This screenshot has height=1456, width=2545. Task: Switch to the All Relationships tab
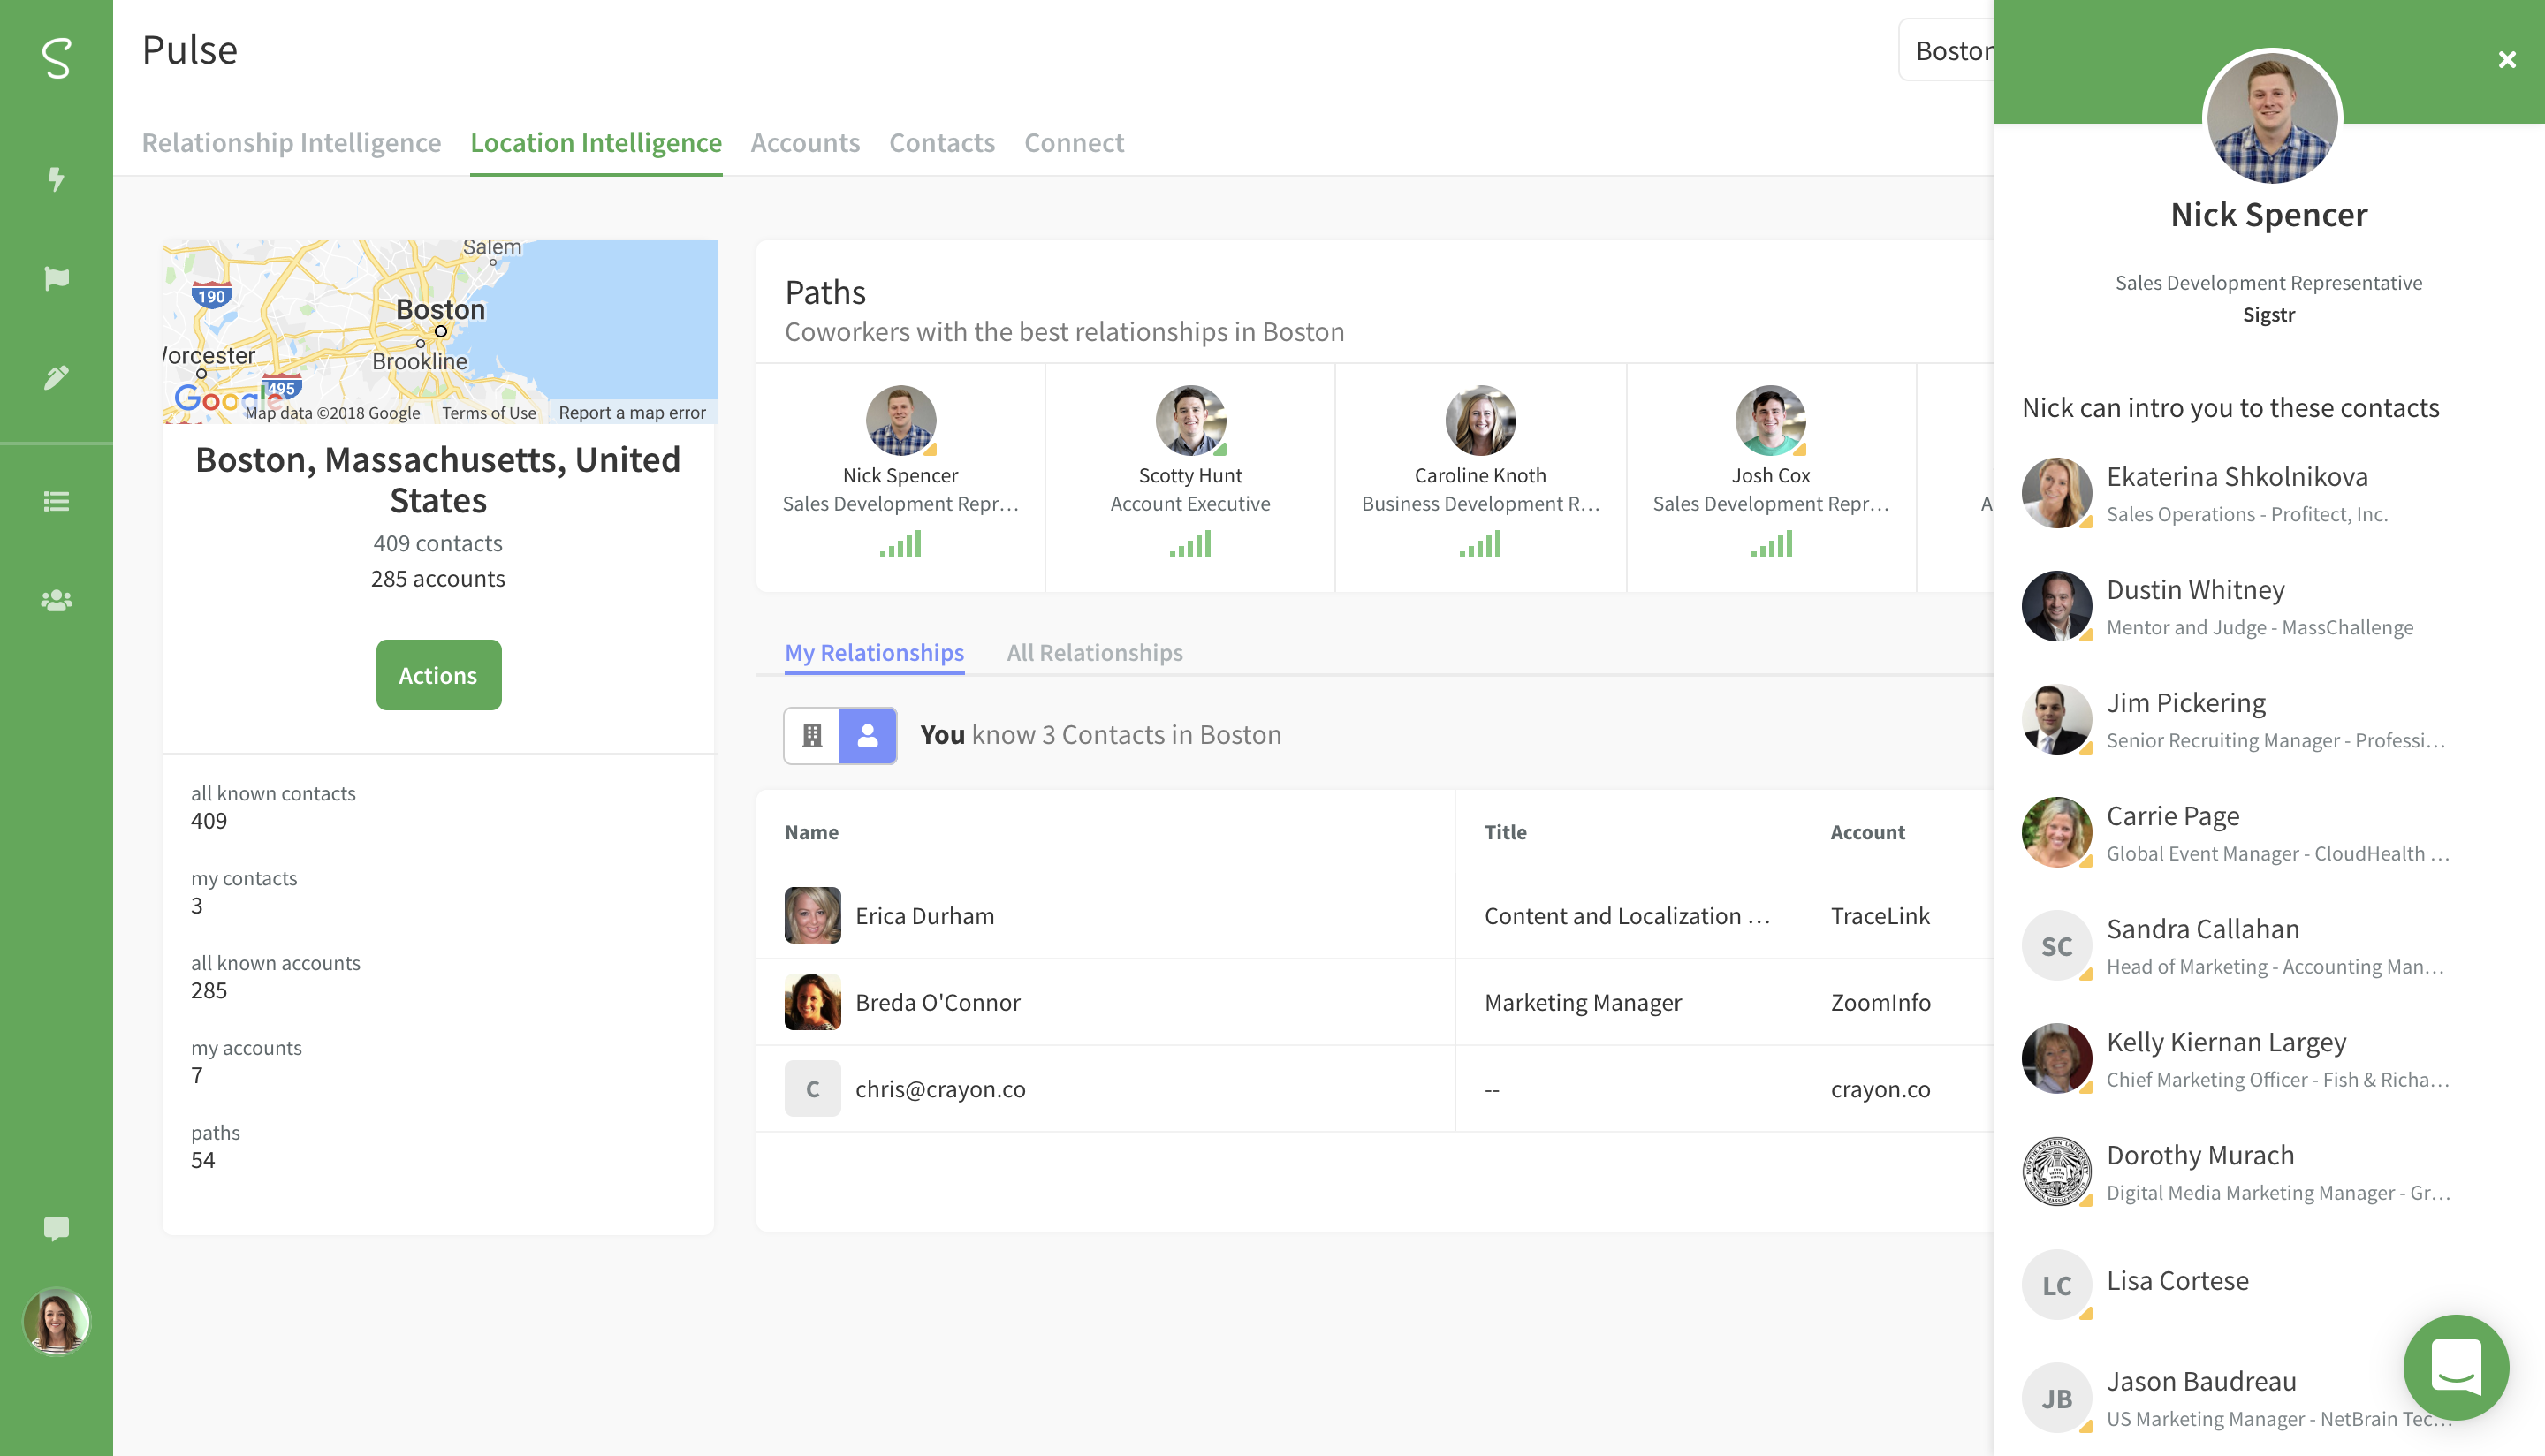[1094, 652]
